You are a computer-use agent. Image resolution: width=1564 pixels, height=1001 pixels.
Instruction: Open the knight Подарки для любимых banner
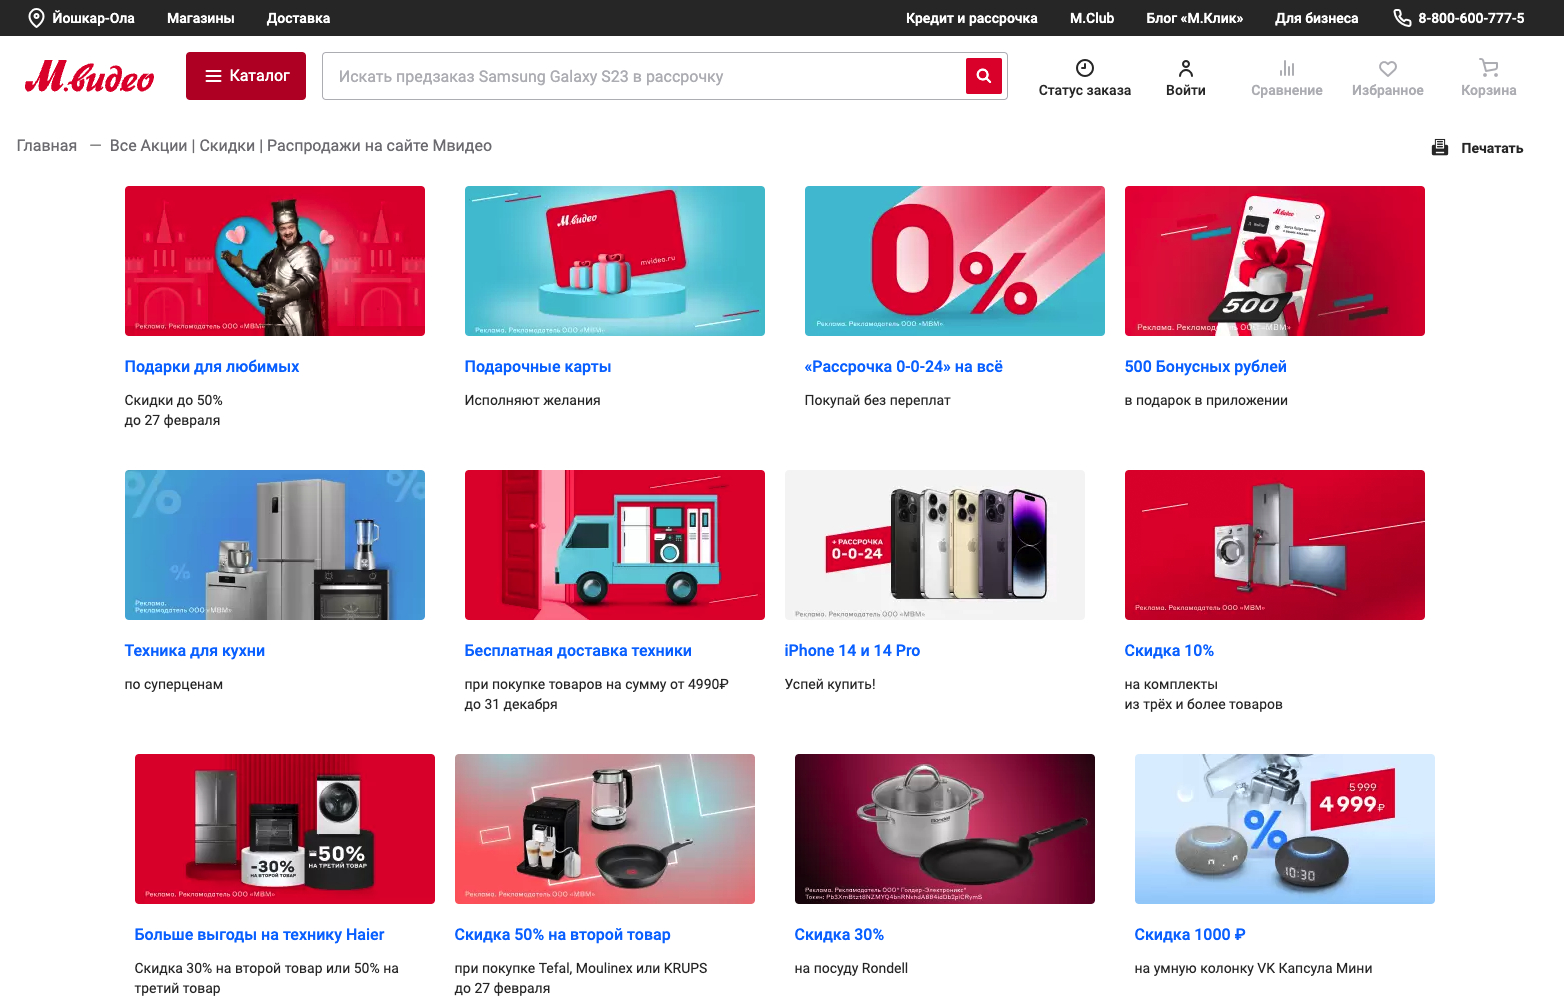(x=275, y=261)
